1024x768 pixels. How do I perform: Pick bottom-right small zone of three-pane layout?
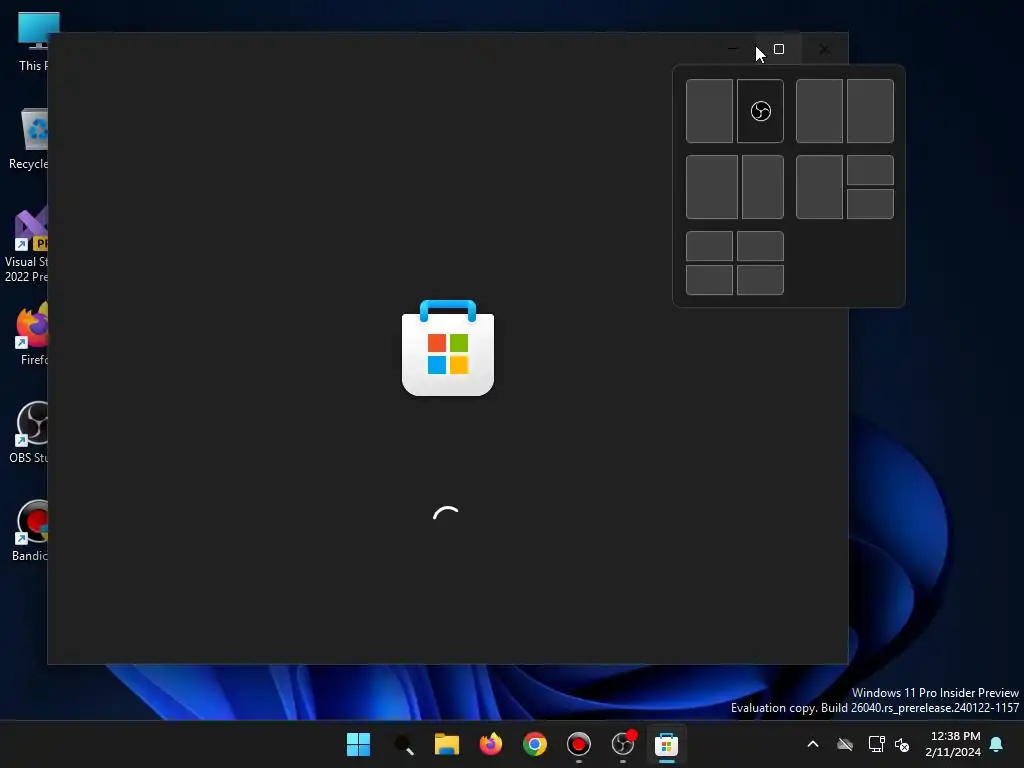pos(871,204)
